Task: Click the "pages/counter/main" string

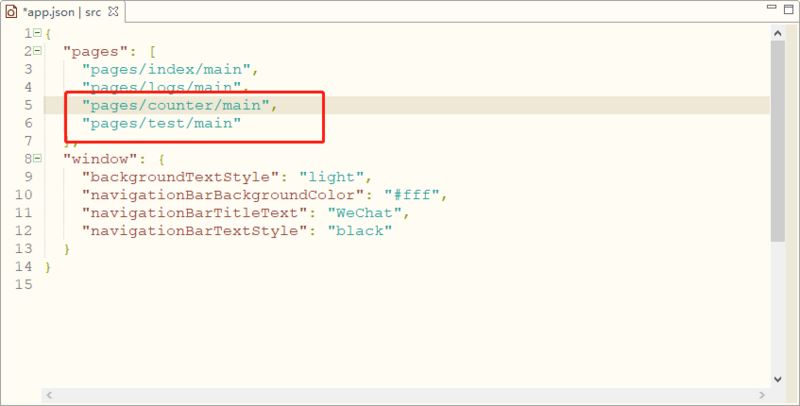Action: 176,105
